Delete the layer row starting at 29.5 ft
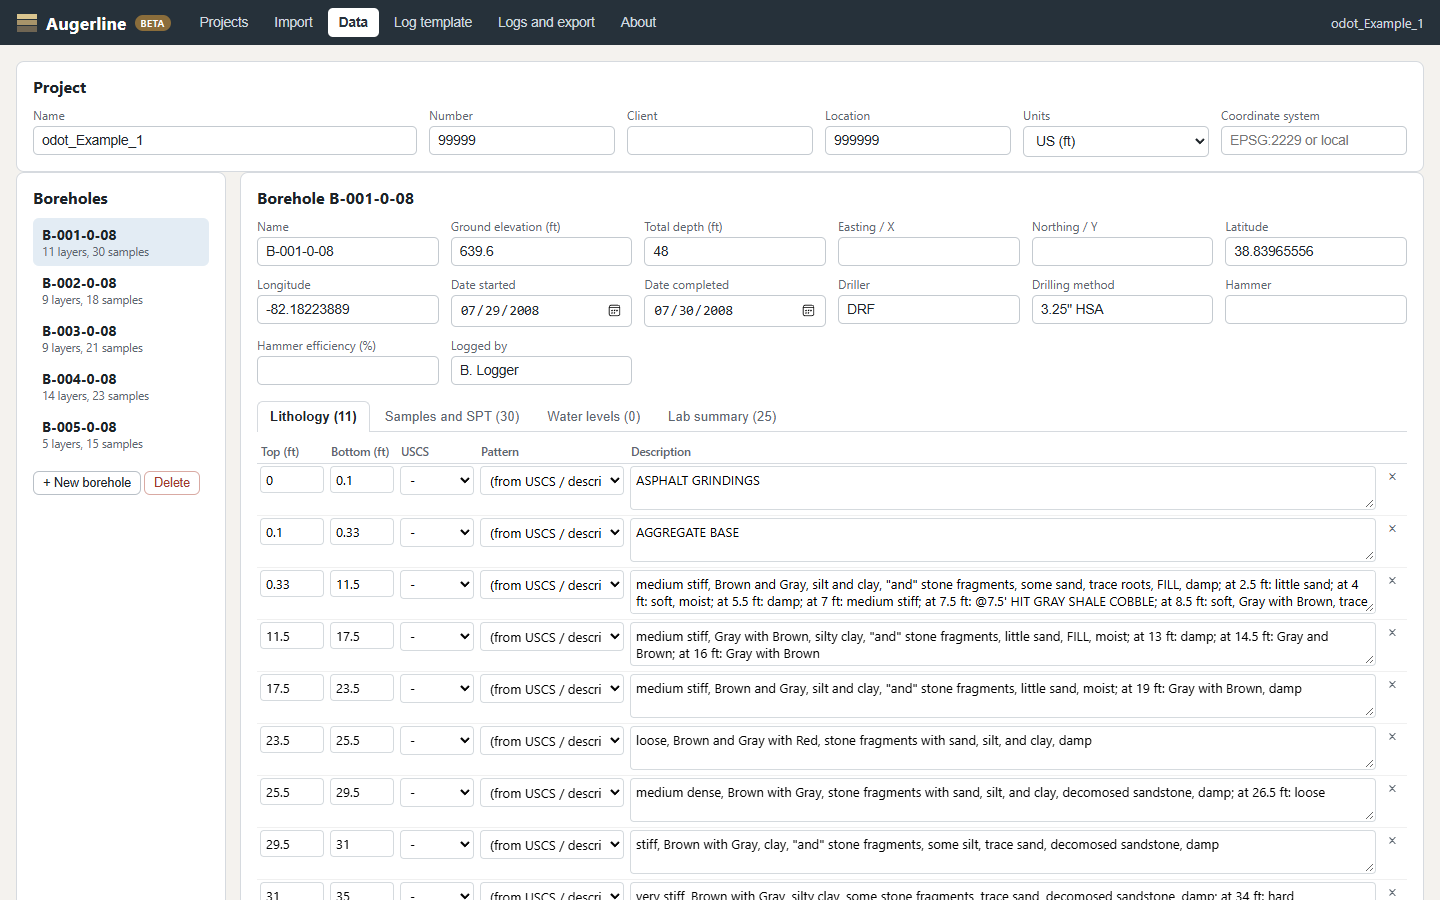This screenshot has height=900, width=1440. (1392, 841)
